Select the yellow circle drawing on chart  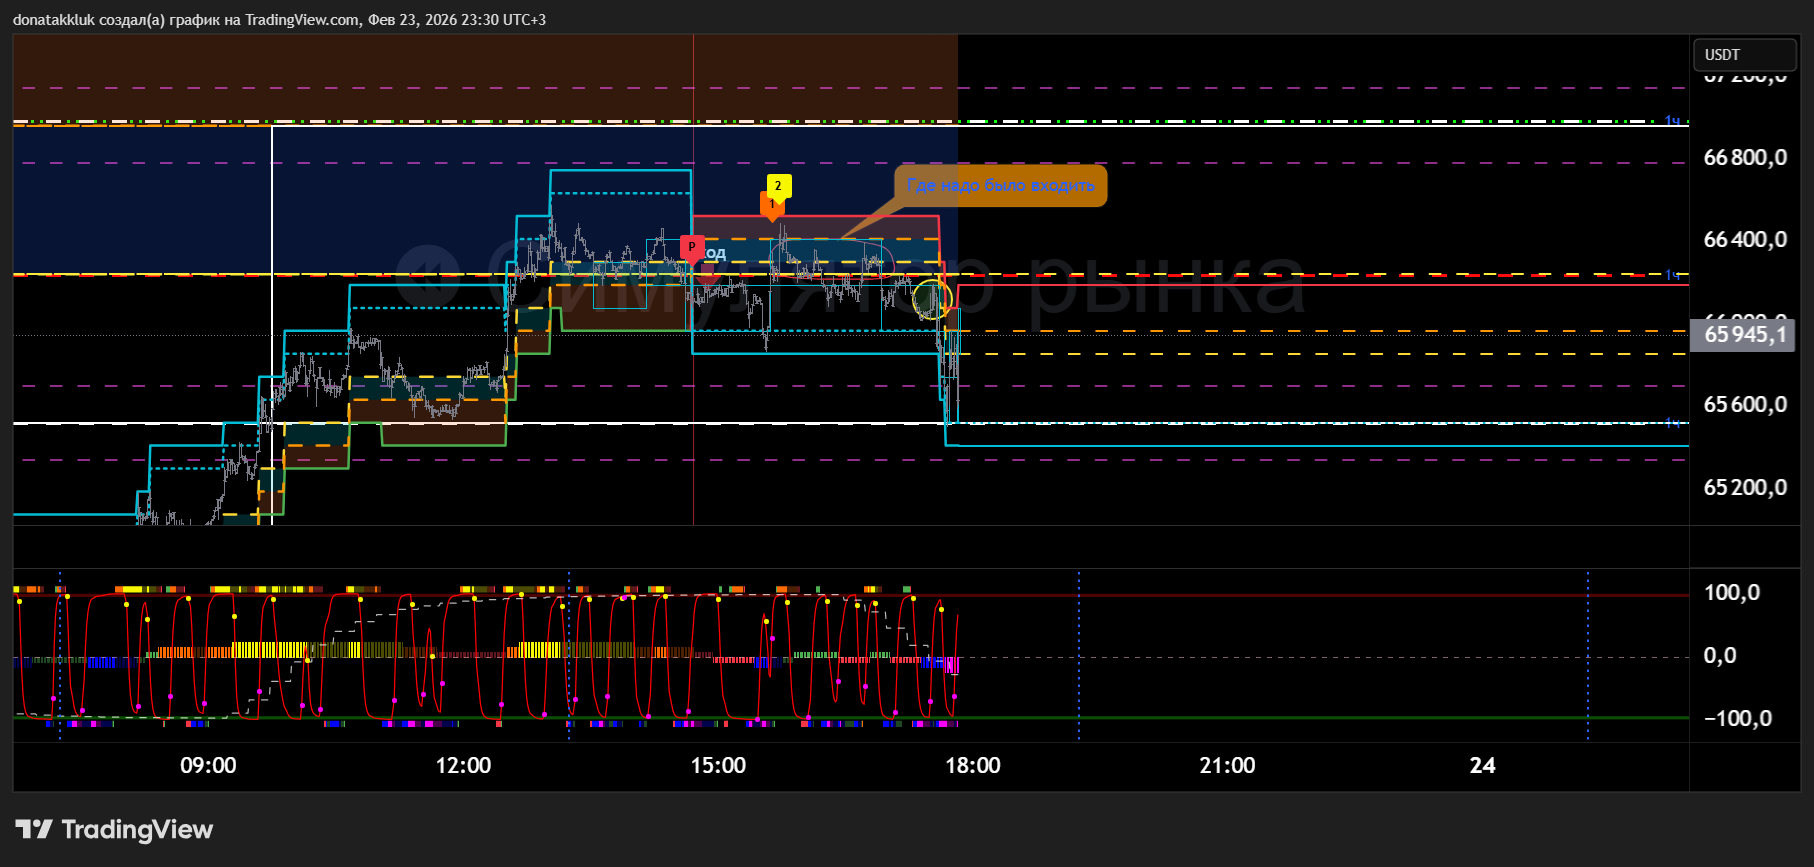pos(931,299)
